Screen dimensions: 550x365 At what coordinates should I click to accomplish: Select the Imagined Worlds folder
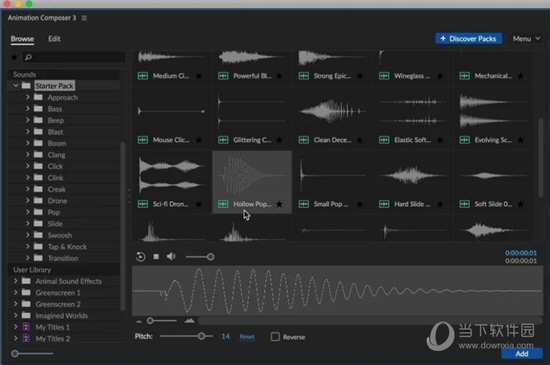point(61,316)
